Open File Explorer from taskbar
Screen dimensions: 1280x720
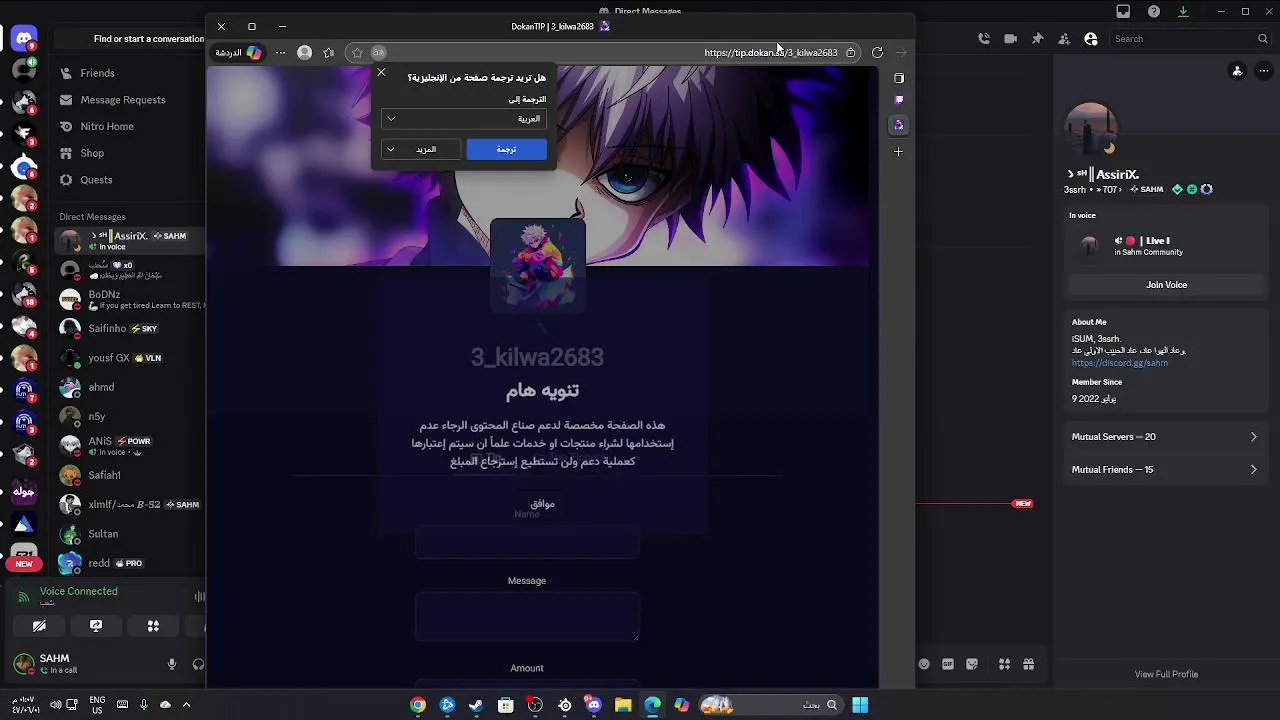coord(623,705)
